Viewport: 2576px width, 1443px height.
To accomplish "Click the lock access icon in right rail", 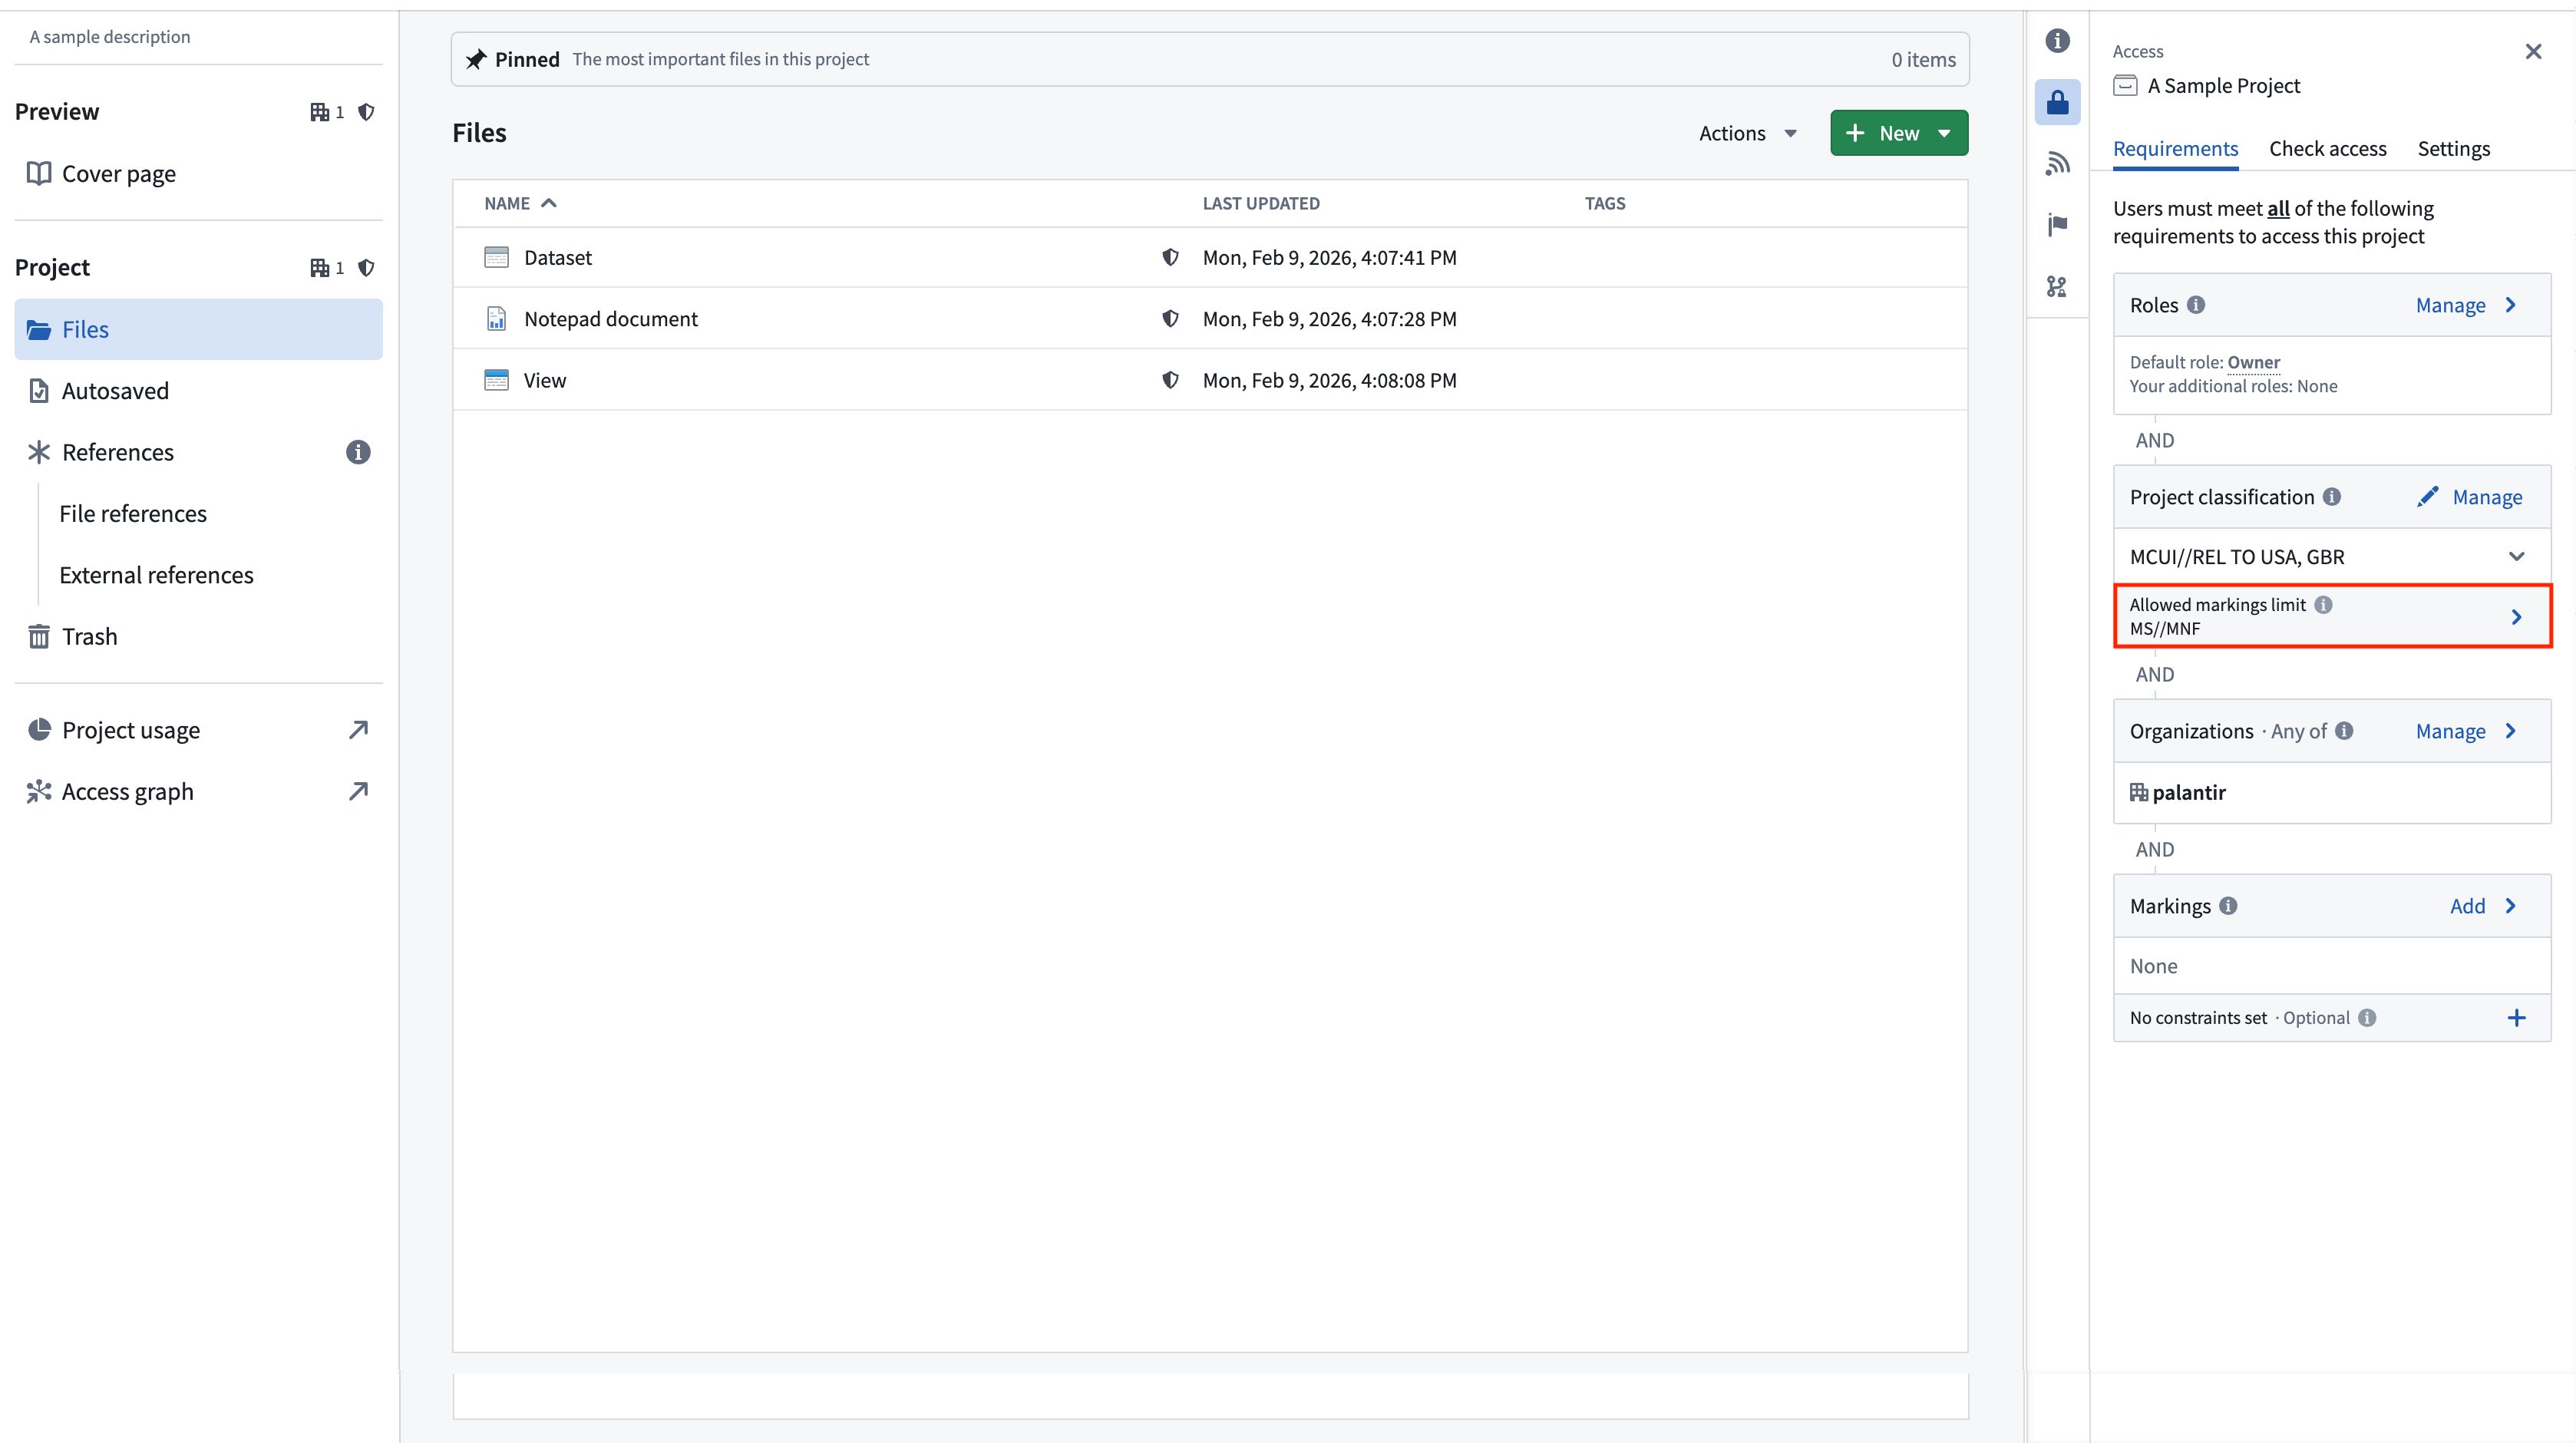I will tap(2057, 102).
